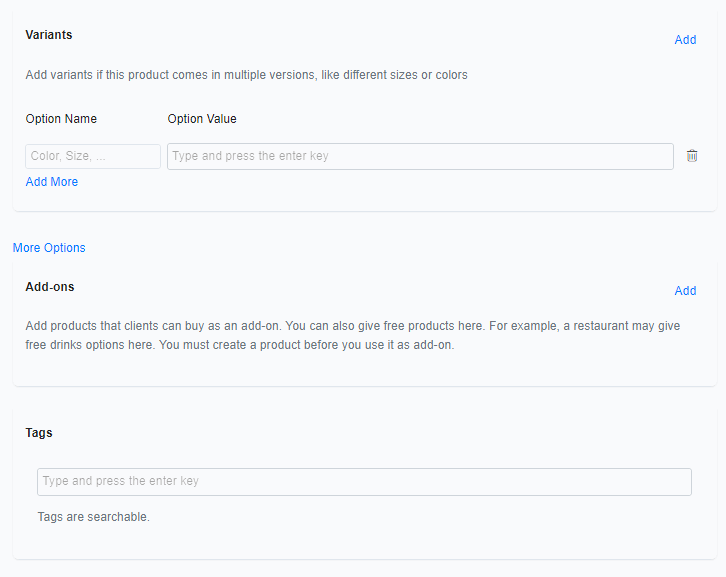Delete the variant option row with trash icon
The height and width of the screenshot is (577, 726).
click(692, 156)
